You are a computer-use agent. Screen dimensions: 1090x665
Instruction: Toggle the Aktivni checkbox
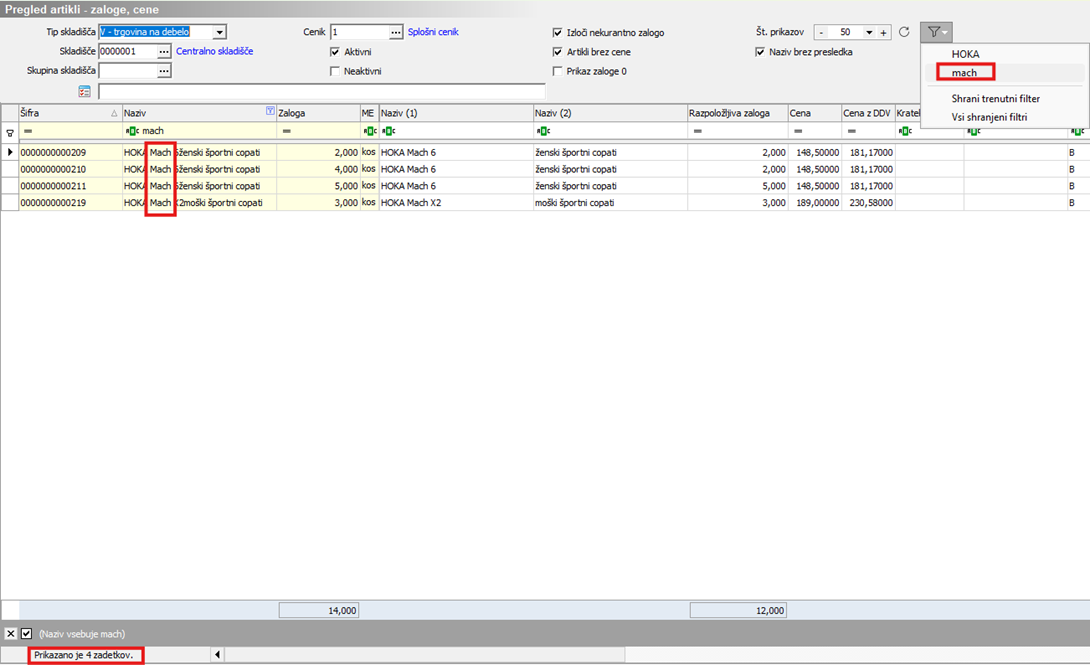(x=335, y=51)
